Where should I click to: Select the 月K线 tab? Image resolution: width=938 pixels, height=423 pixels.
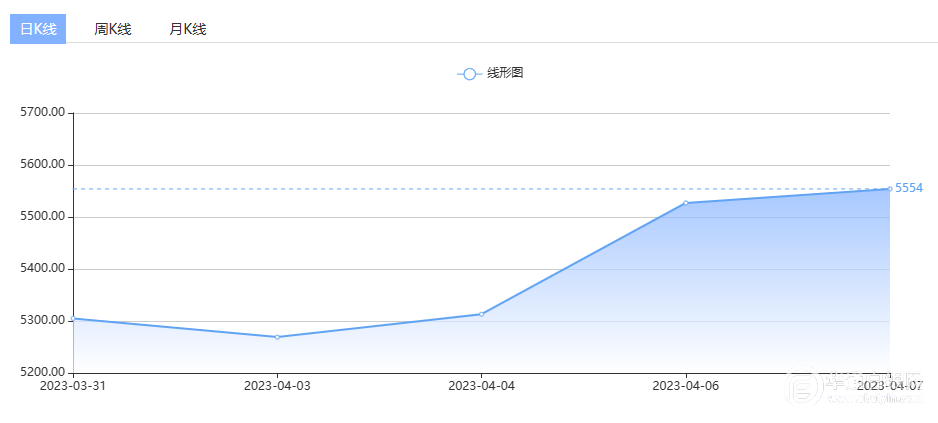tap(188, 29)
